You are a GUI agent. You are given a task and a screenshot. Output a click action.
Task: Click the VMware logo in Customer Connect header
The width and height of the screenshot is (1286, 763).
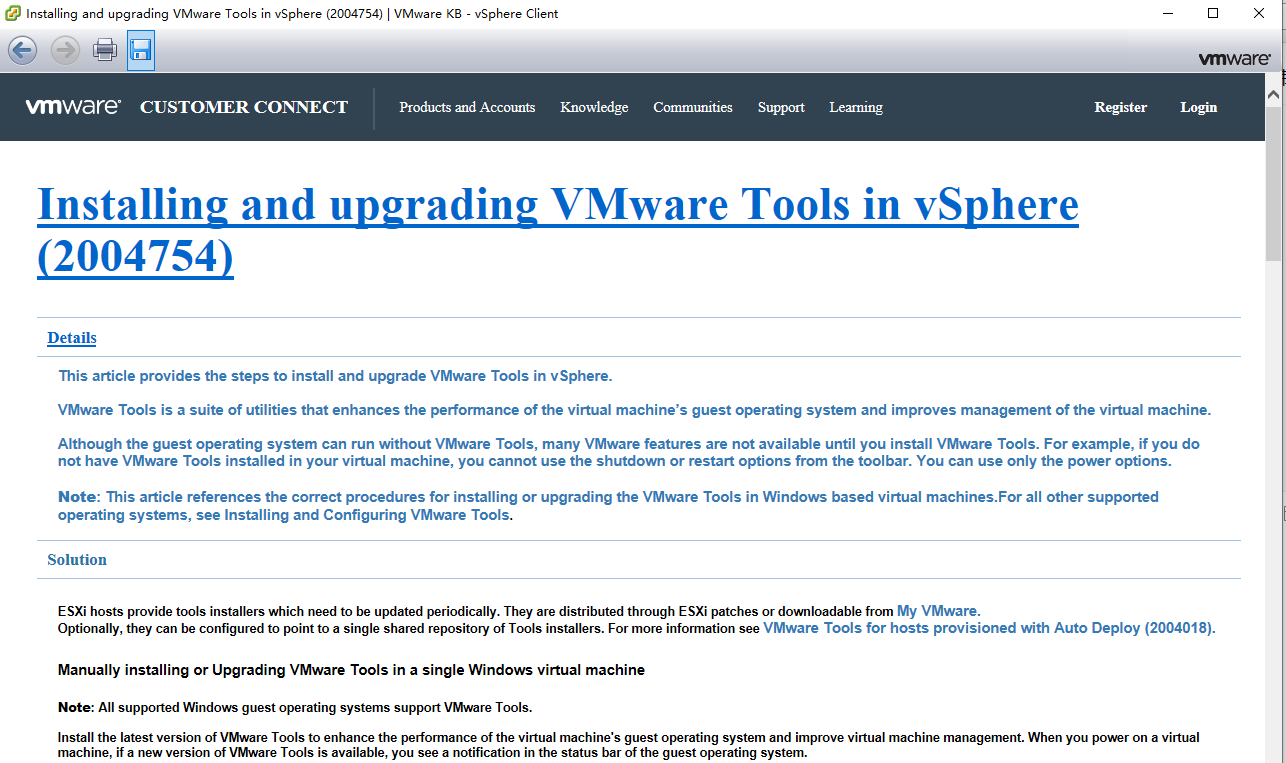point(73,106)
